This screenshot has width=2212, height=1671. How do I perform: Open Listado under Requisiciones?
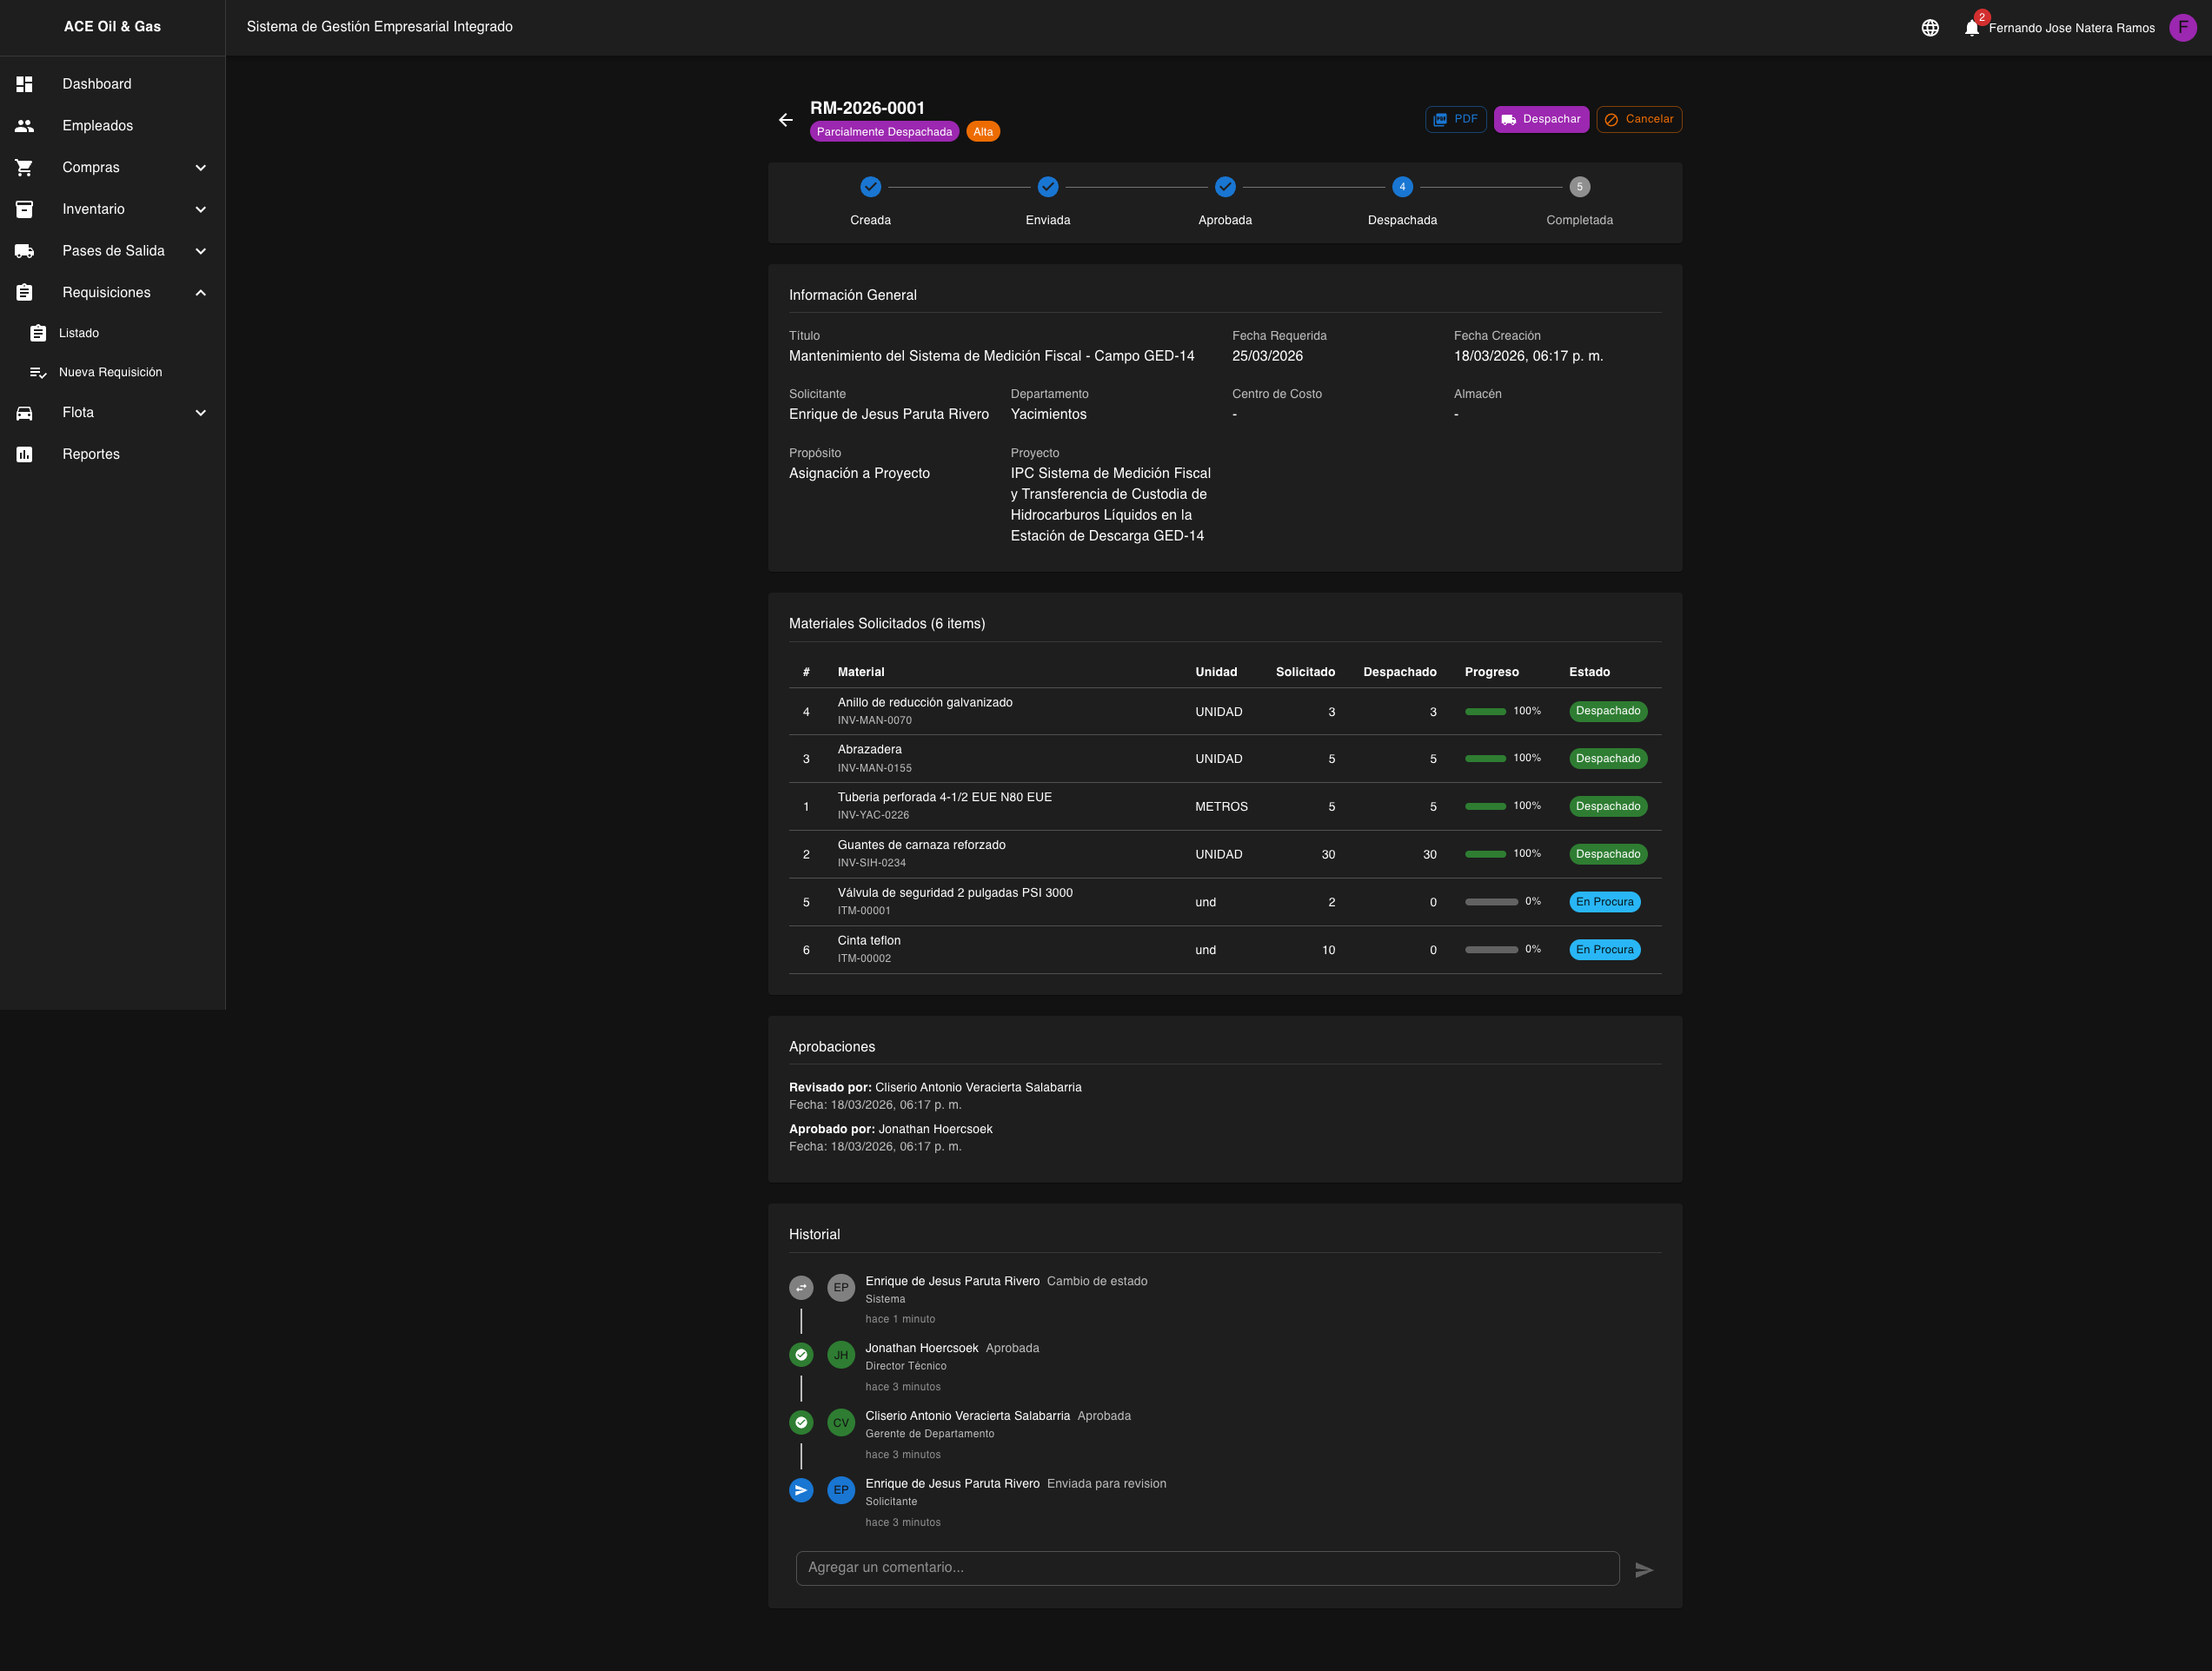[x=79, y=333]
